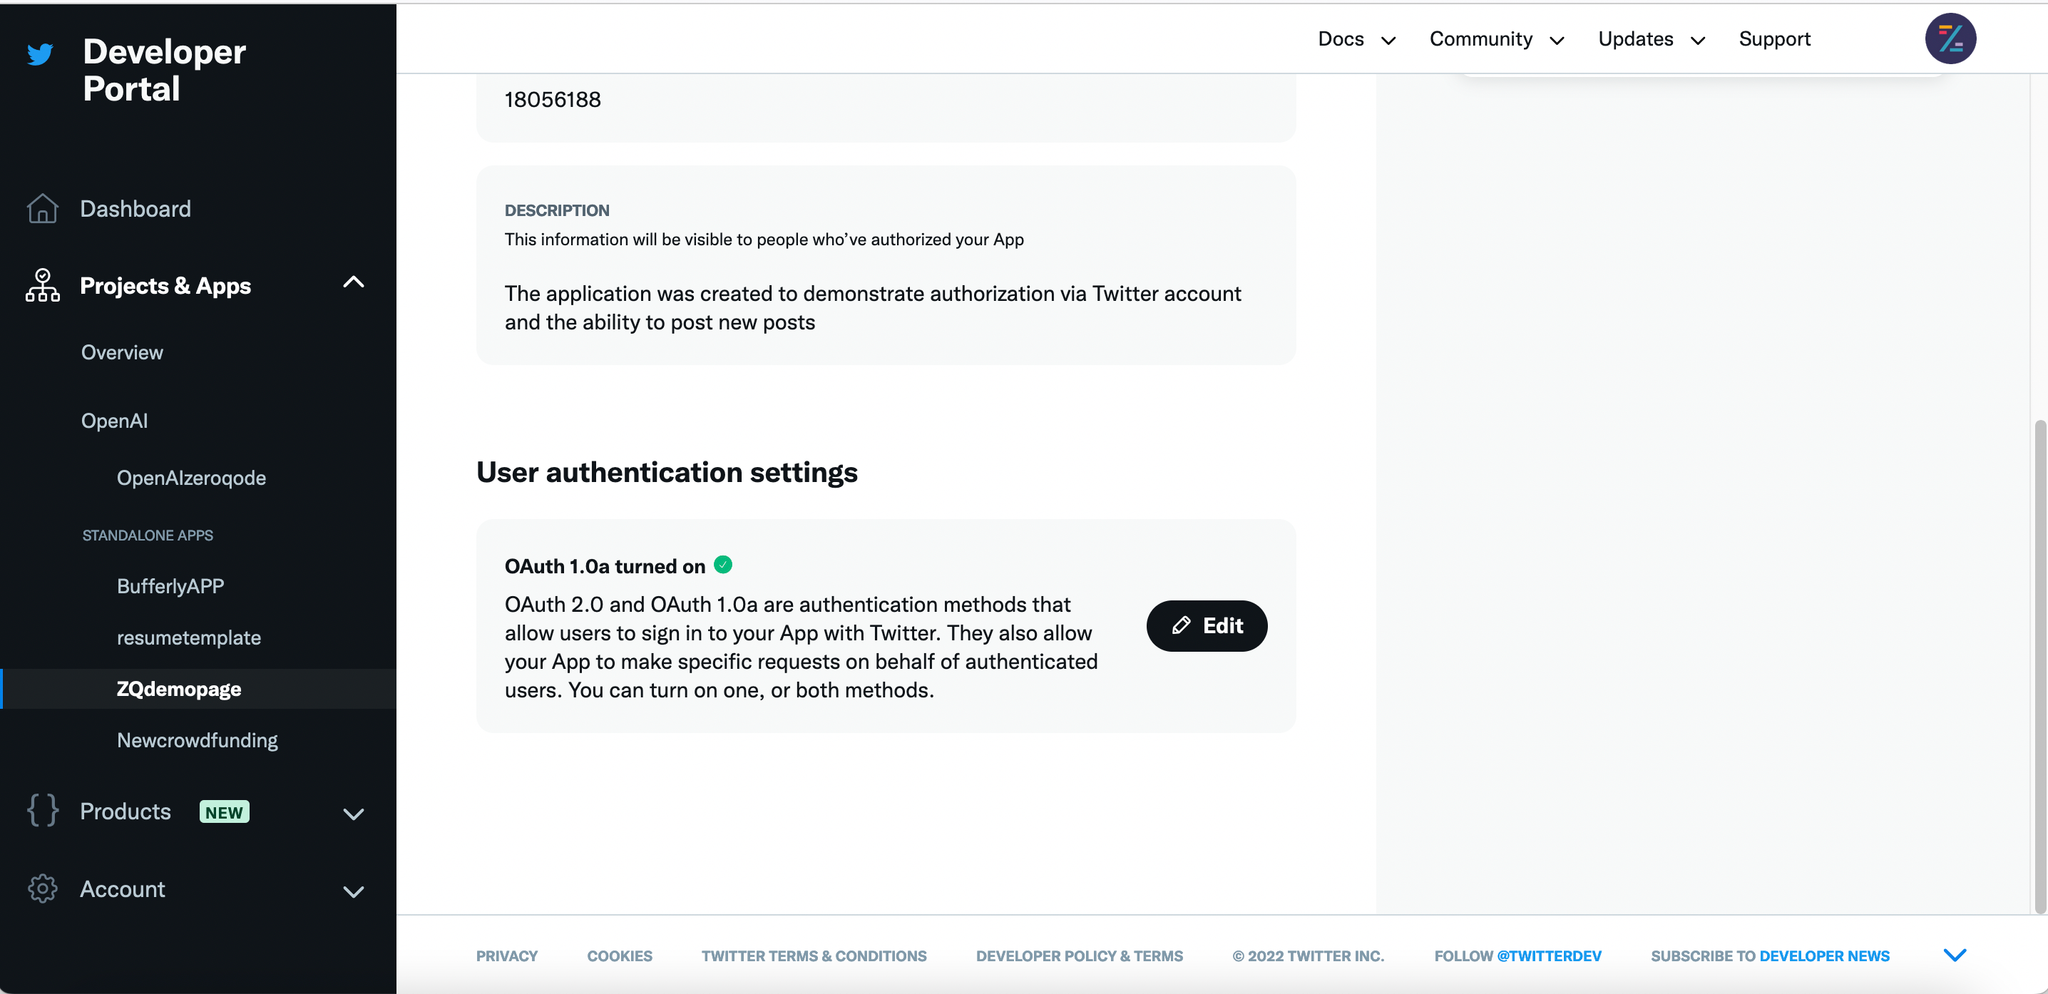2048x994 pixels.
Task: Click the Projects & Apps hierarchy icon
Action: tap(42, 285)
